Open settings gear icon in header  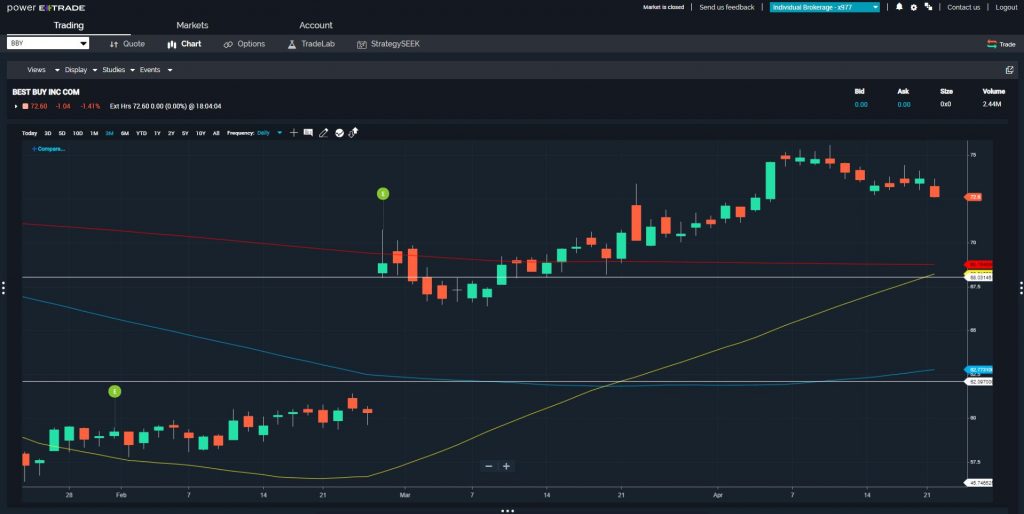click(x=914, y=7)
